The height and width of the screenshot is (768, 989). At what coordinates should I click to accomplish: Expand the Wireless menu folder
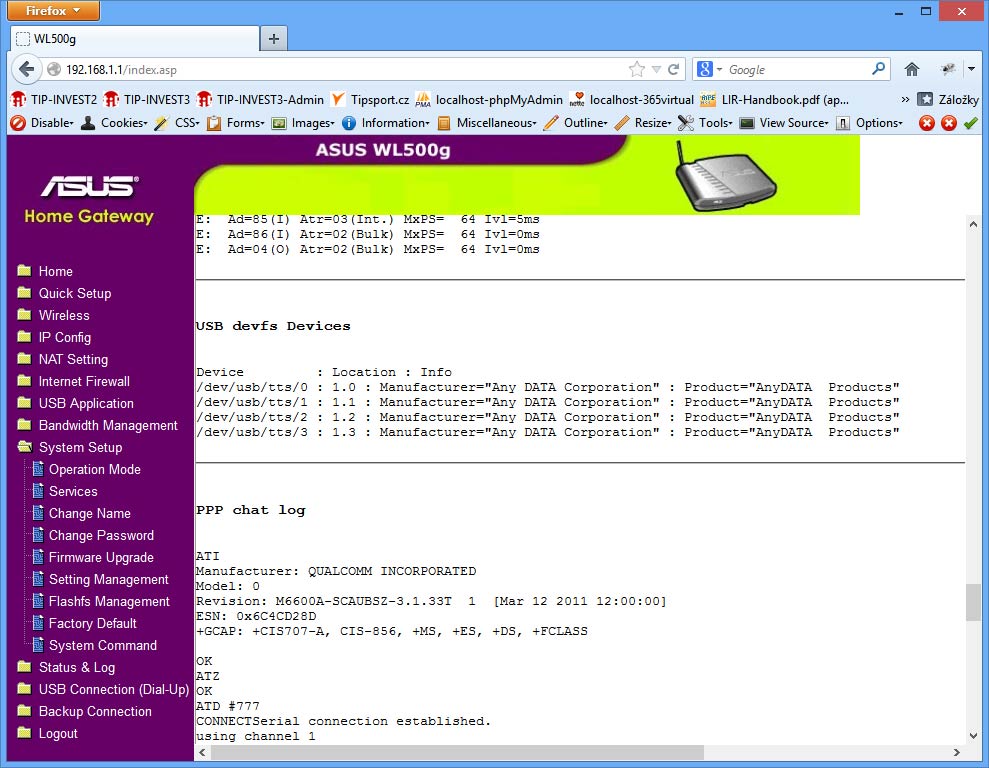[63, 315]
